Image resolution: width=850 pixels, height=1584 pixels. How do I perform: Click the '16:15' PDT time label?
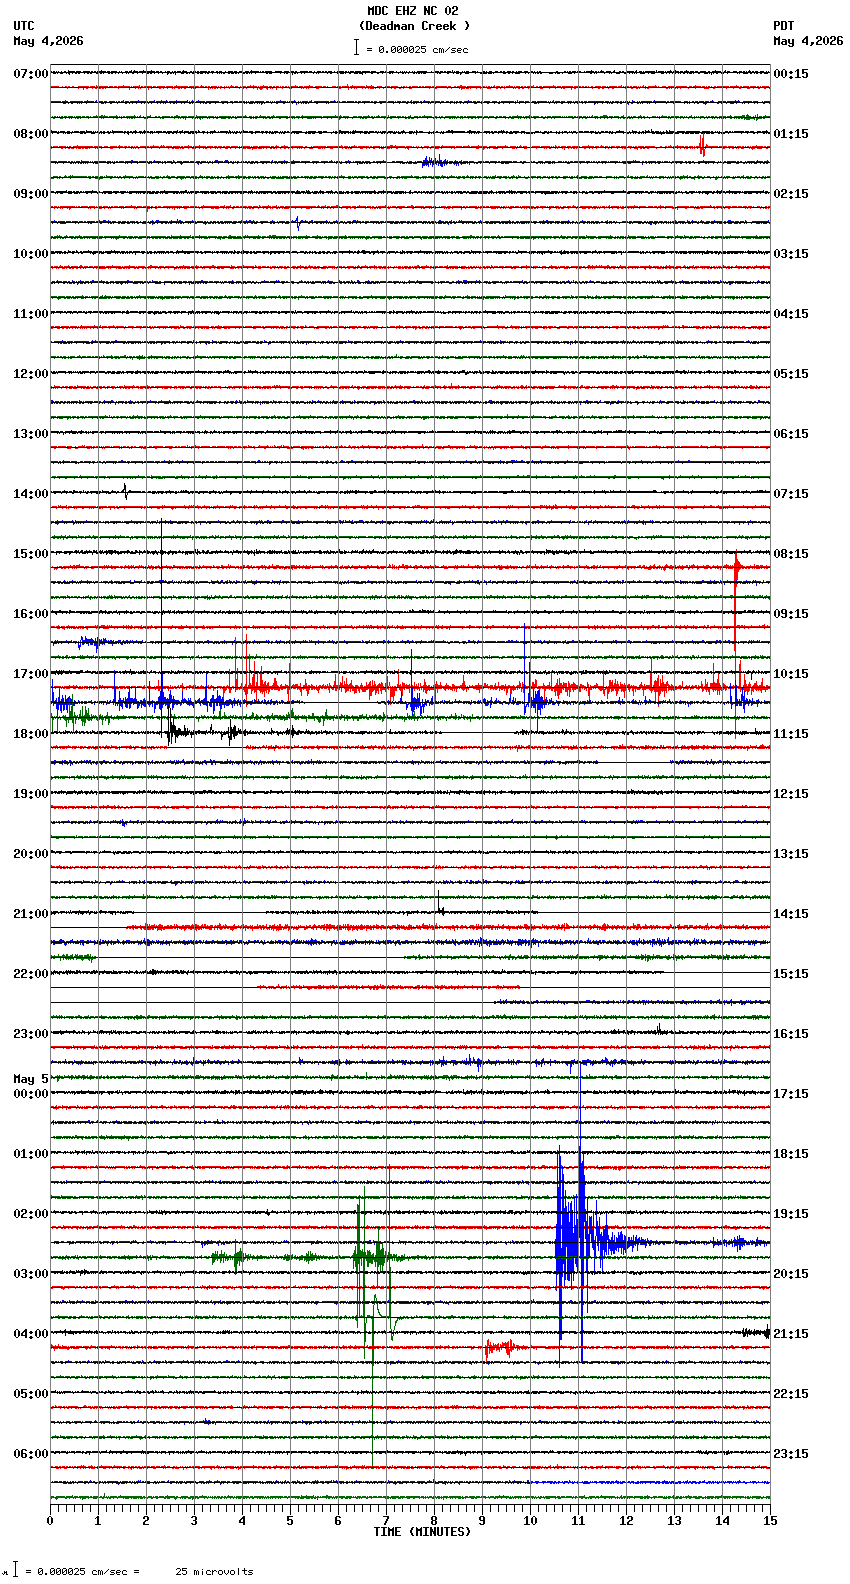790,1034
